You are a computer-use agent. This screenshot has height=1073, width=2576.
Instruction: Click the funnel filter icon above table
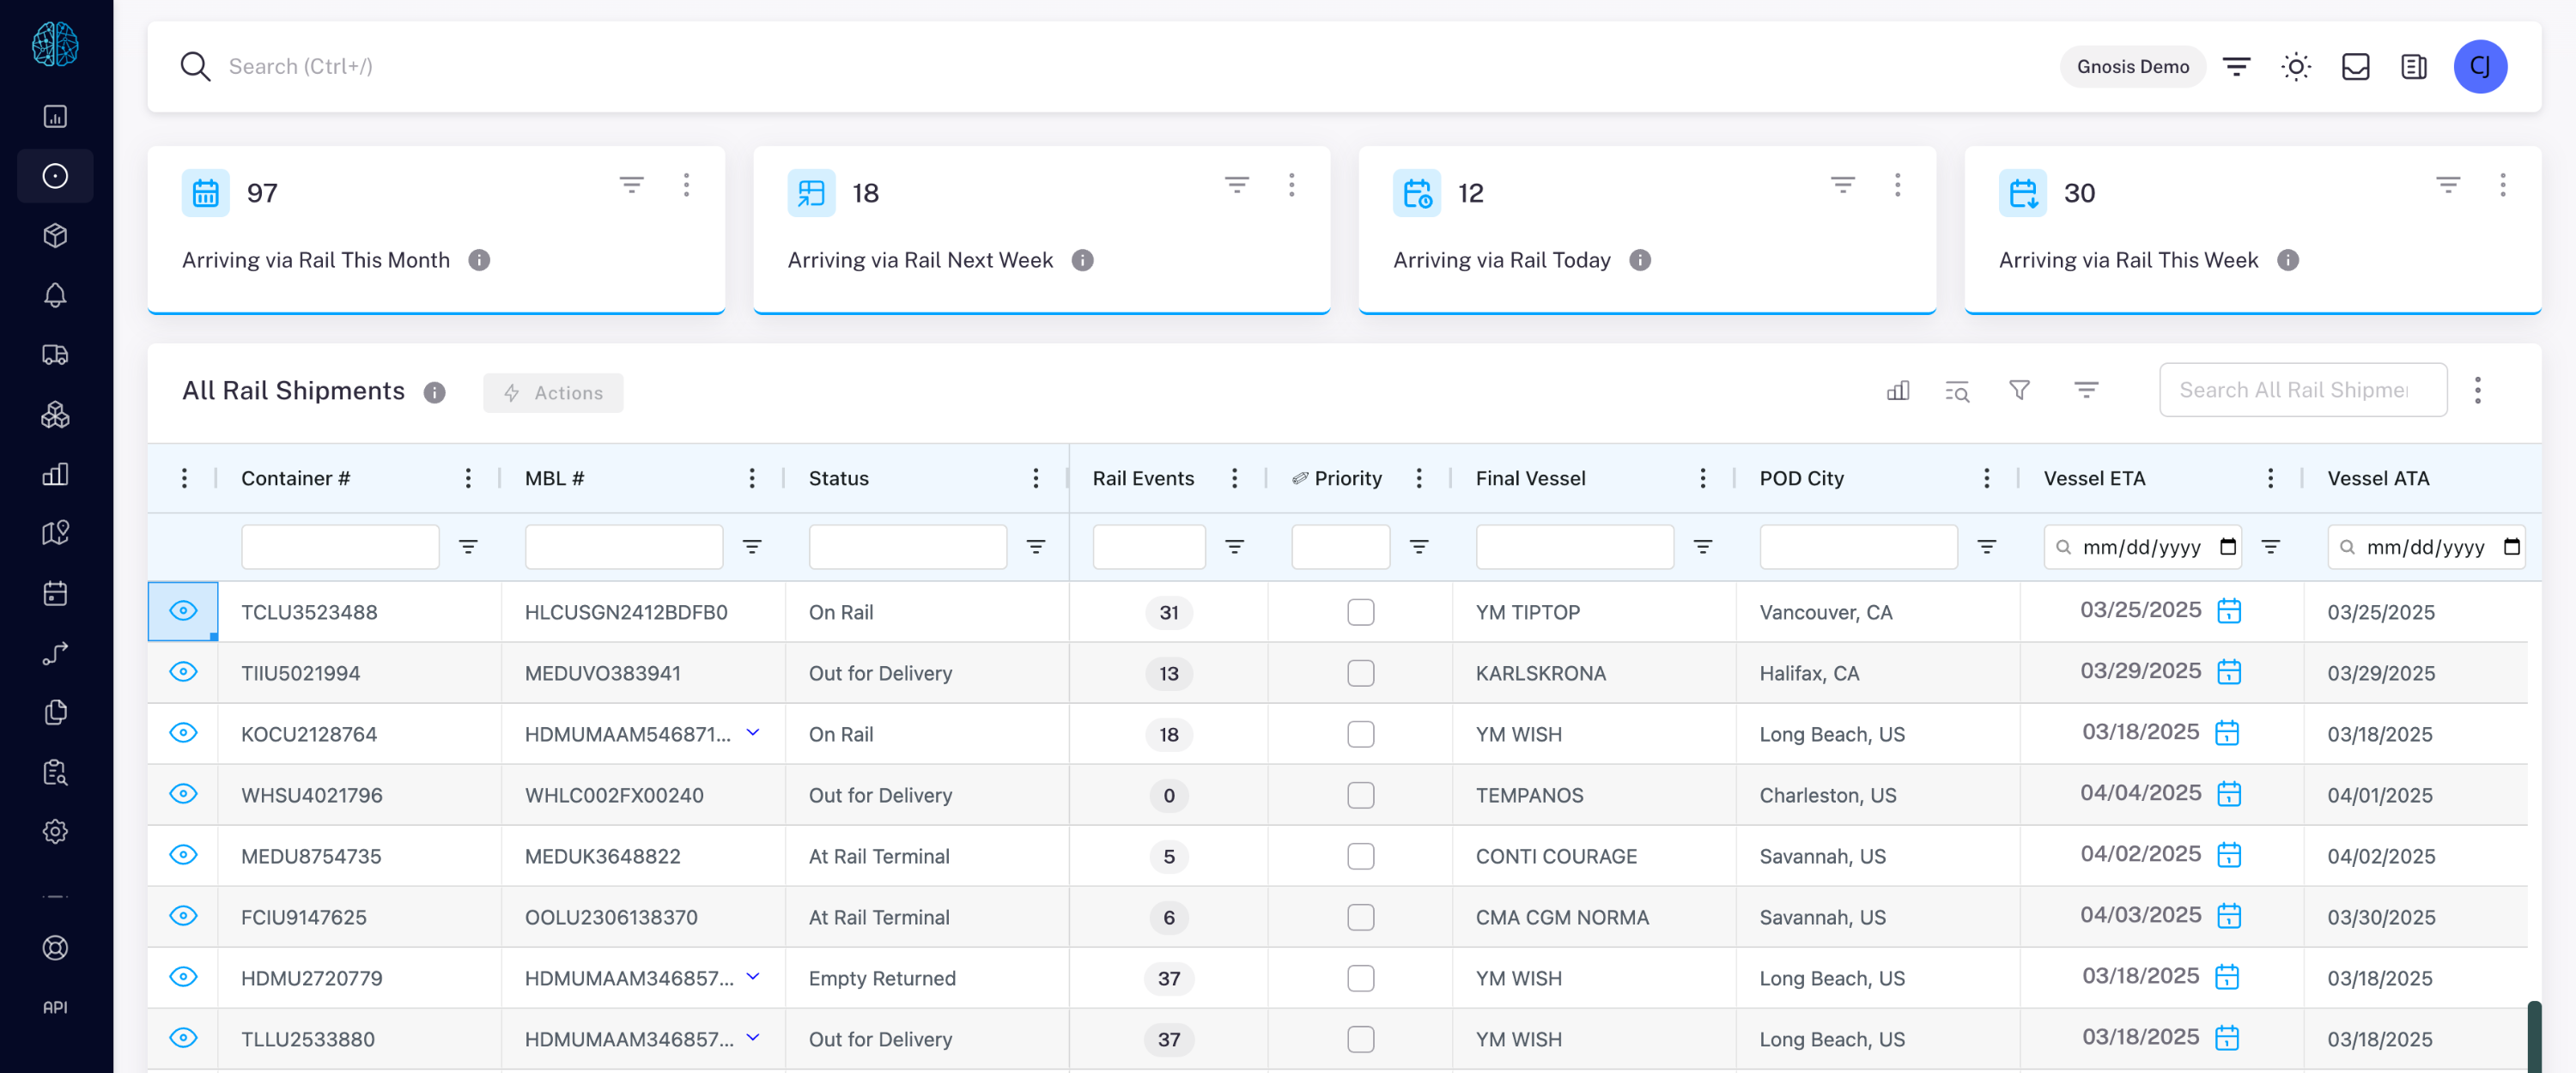2019,390
